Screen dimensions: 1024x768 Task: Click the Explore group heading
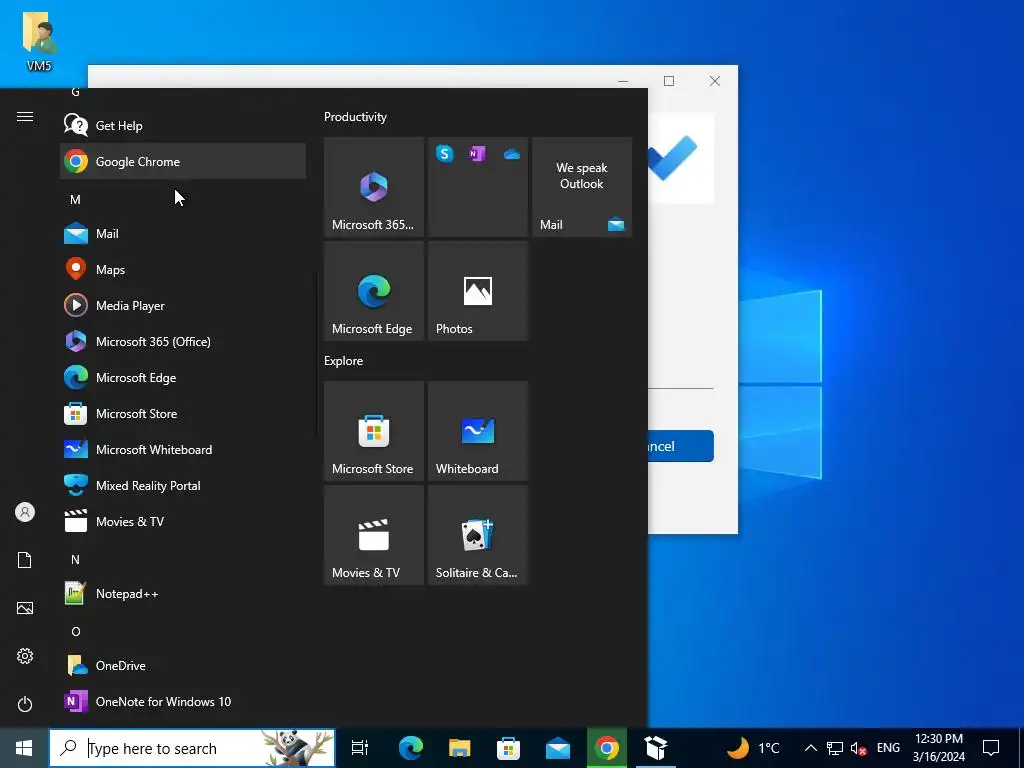click(x=344, y=360)
